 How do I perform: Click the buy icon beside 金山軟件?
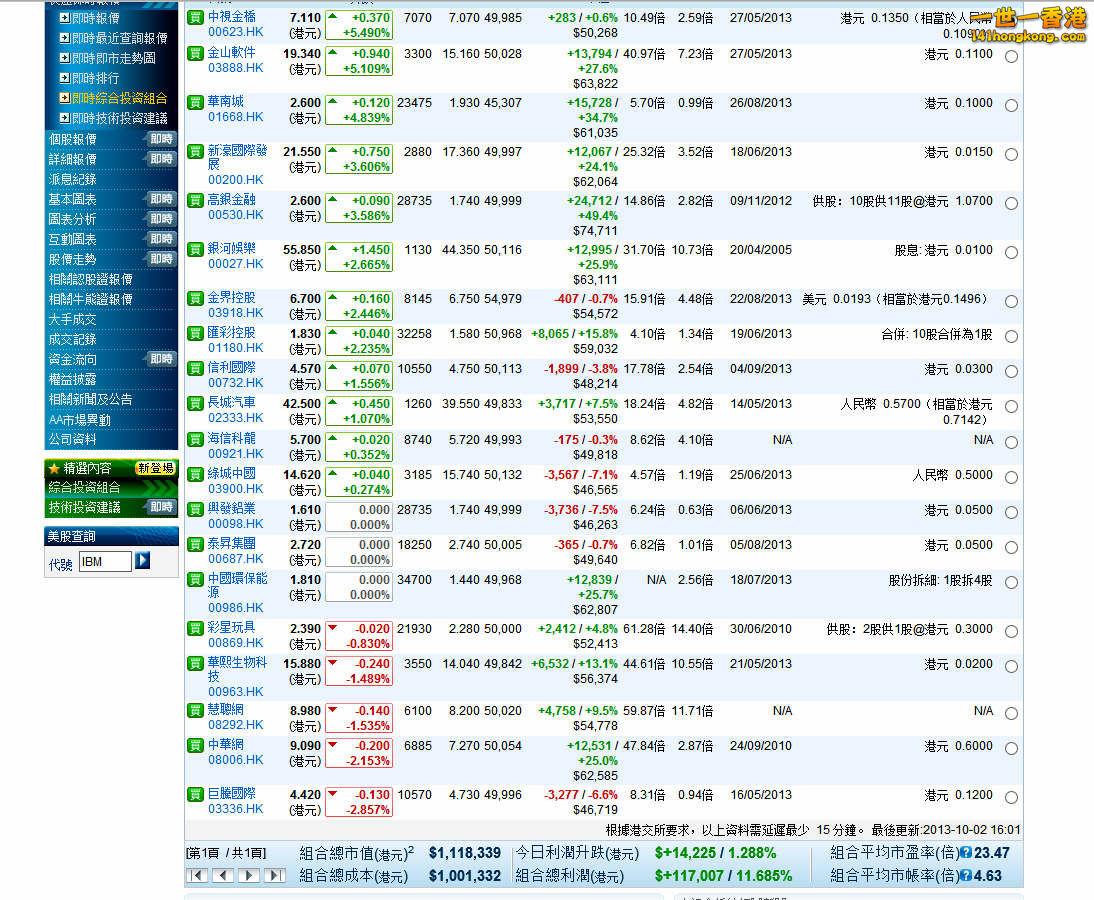click(195, 53)
